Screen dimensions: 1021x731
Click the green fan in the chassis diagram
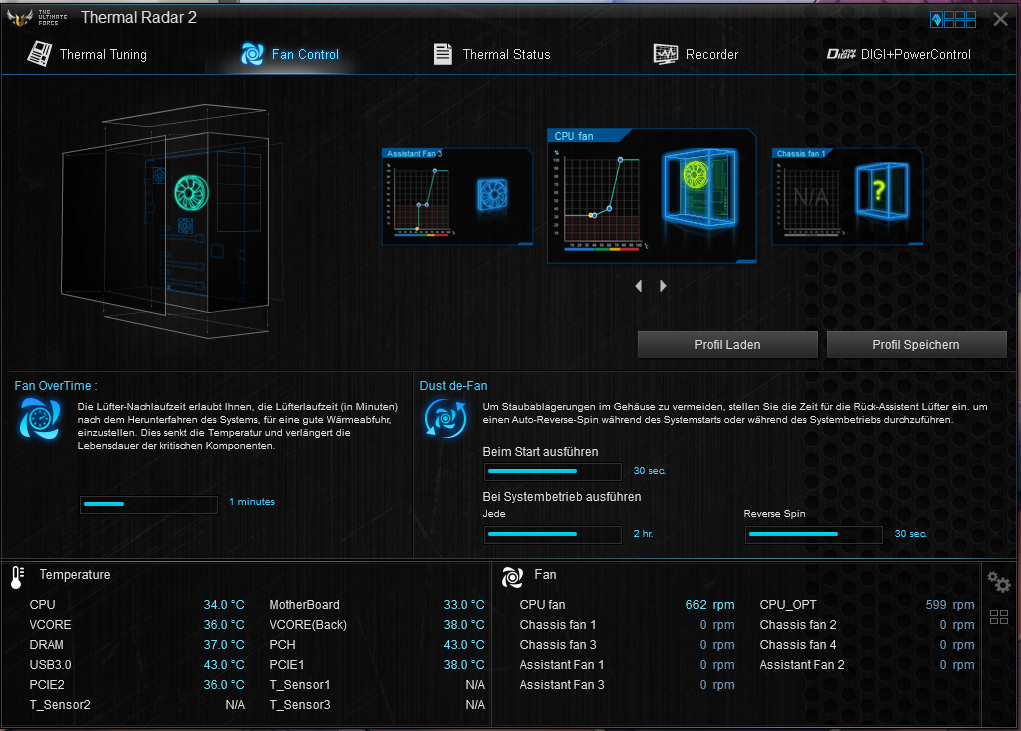[x=191, y=193]
